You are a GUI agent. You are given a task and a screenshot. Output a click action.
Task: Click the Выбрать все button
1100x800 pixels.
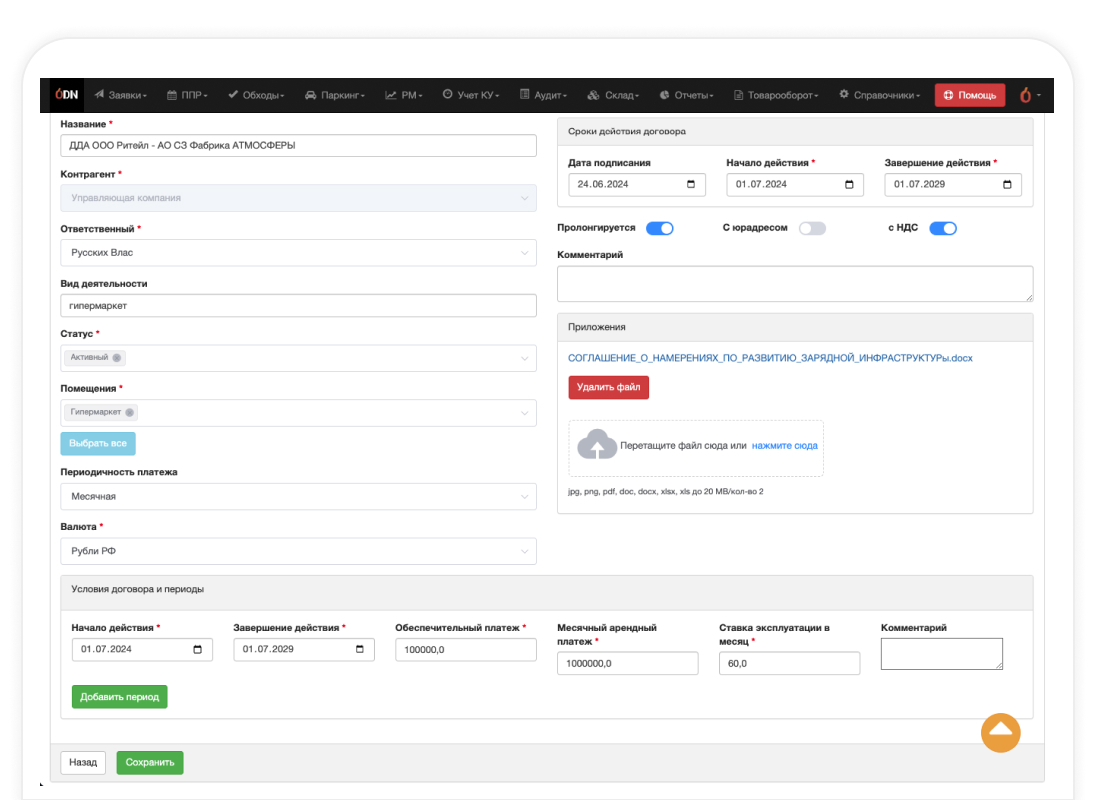[98, 444]
